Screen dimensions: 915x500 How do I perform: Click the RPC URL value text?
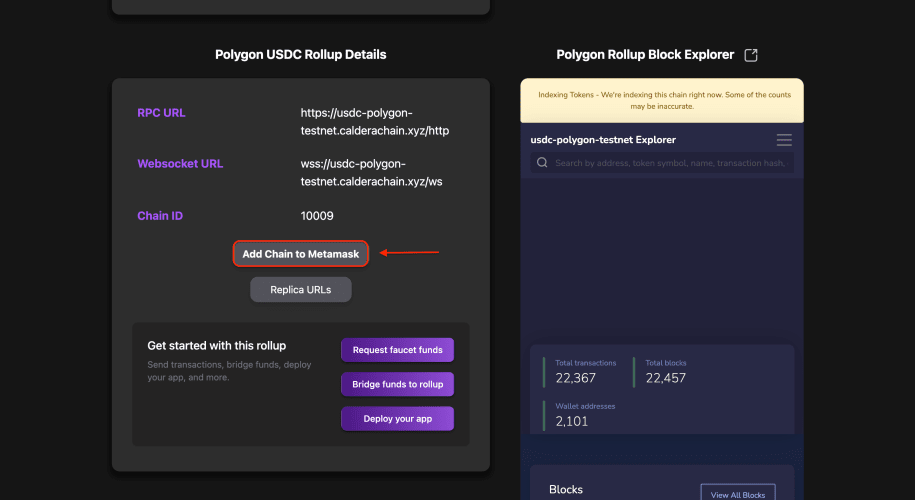coord(375,122)
